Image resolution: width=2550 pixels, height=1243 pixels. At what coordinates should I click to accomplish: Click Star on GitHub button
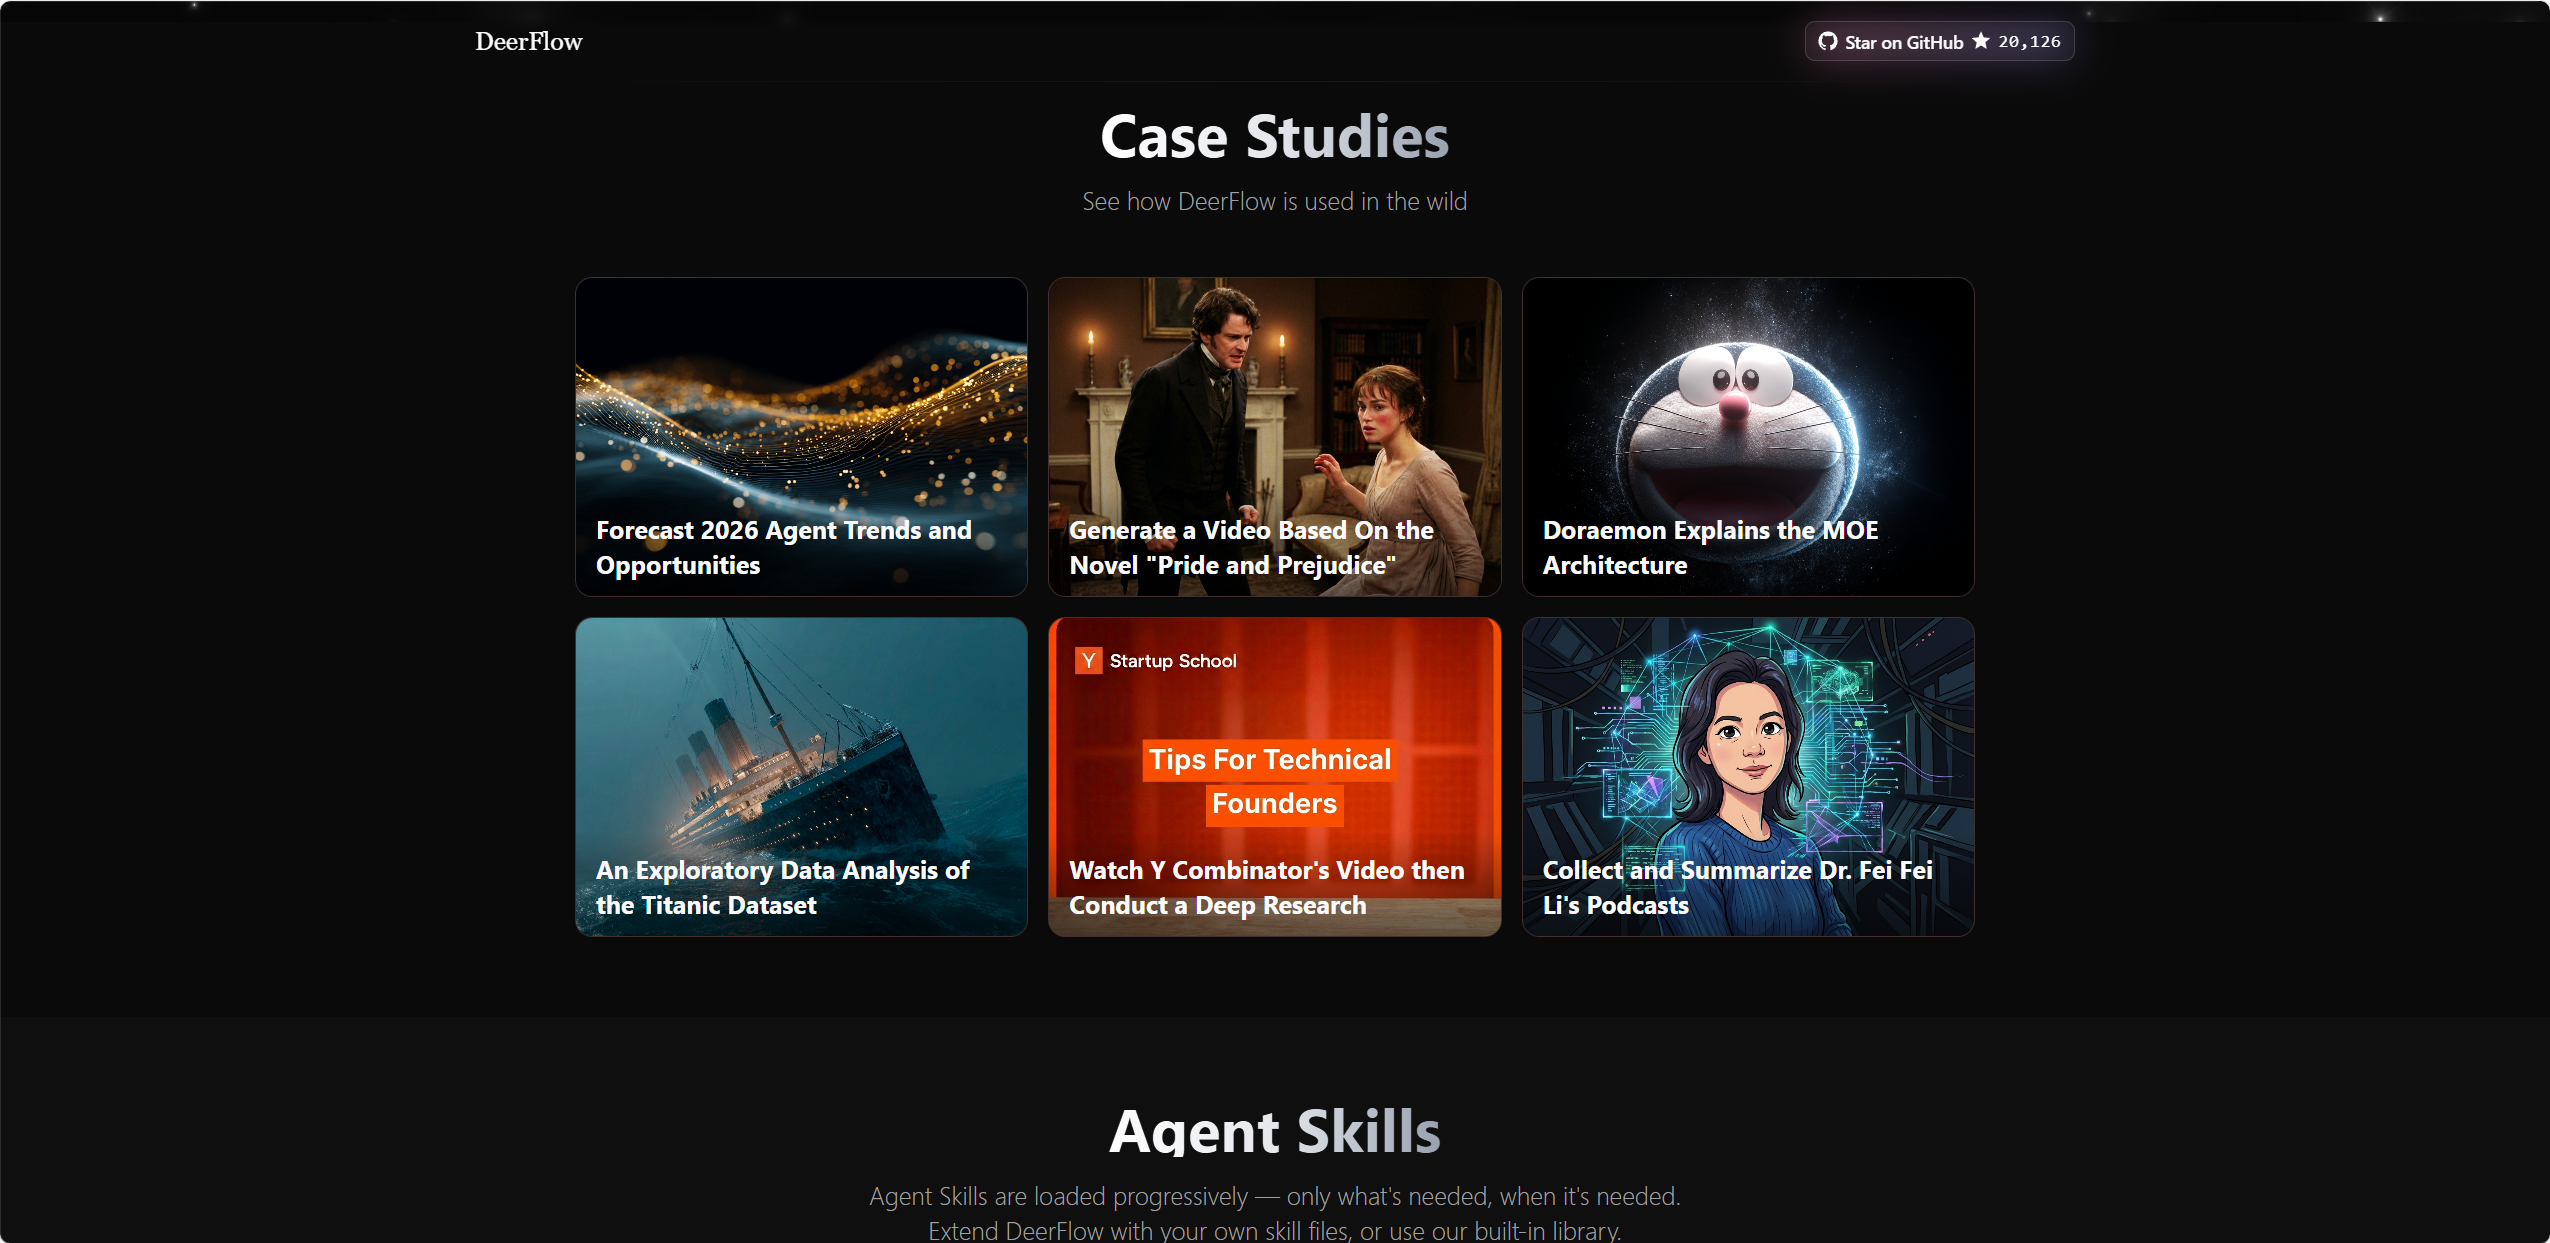click(1939, 42)
